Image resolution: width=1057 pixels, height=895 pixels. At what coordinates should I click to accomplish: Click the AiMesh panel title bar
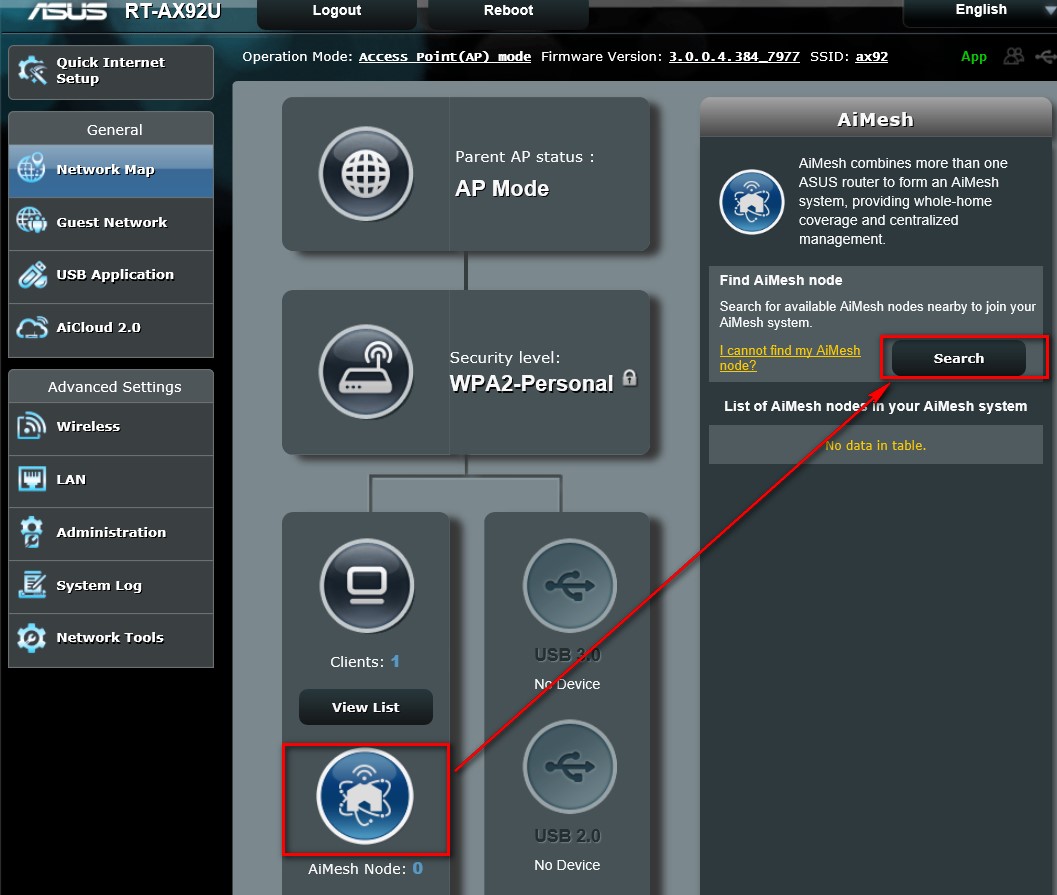[875, 119]
